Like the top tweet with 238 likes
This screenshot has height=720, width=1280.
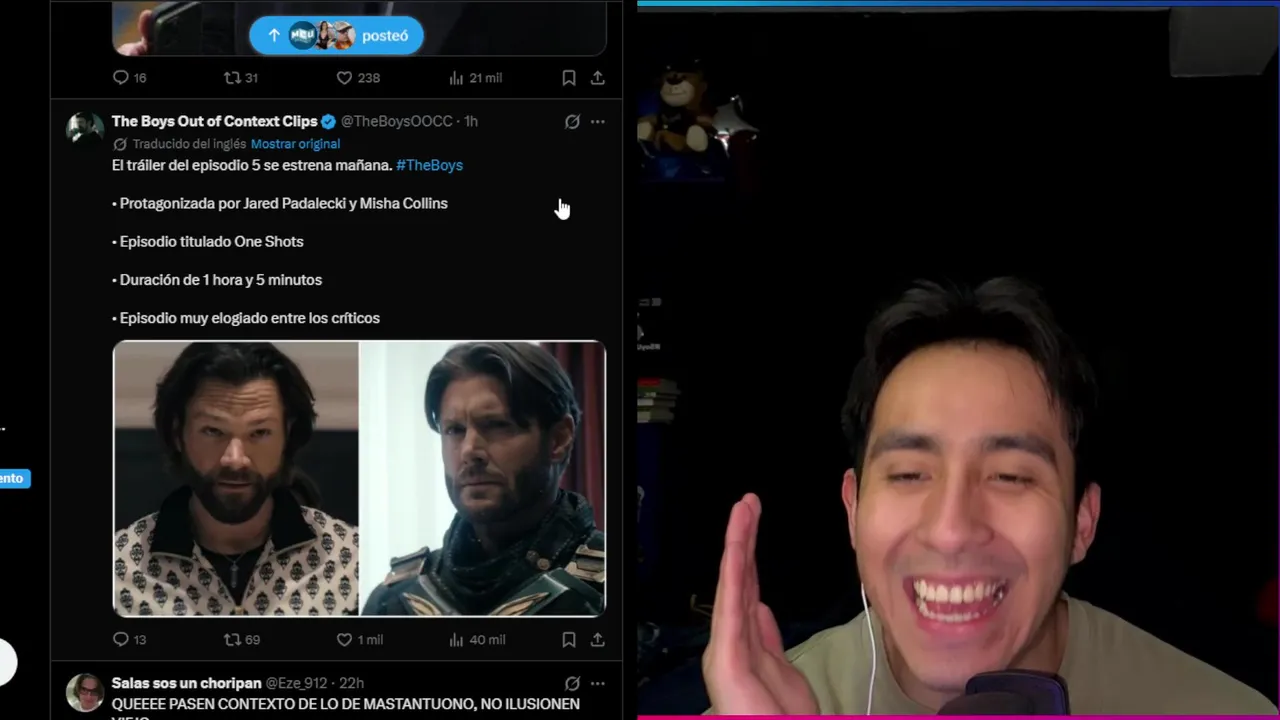pyautogui.click(x=358, y=78)
